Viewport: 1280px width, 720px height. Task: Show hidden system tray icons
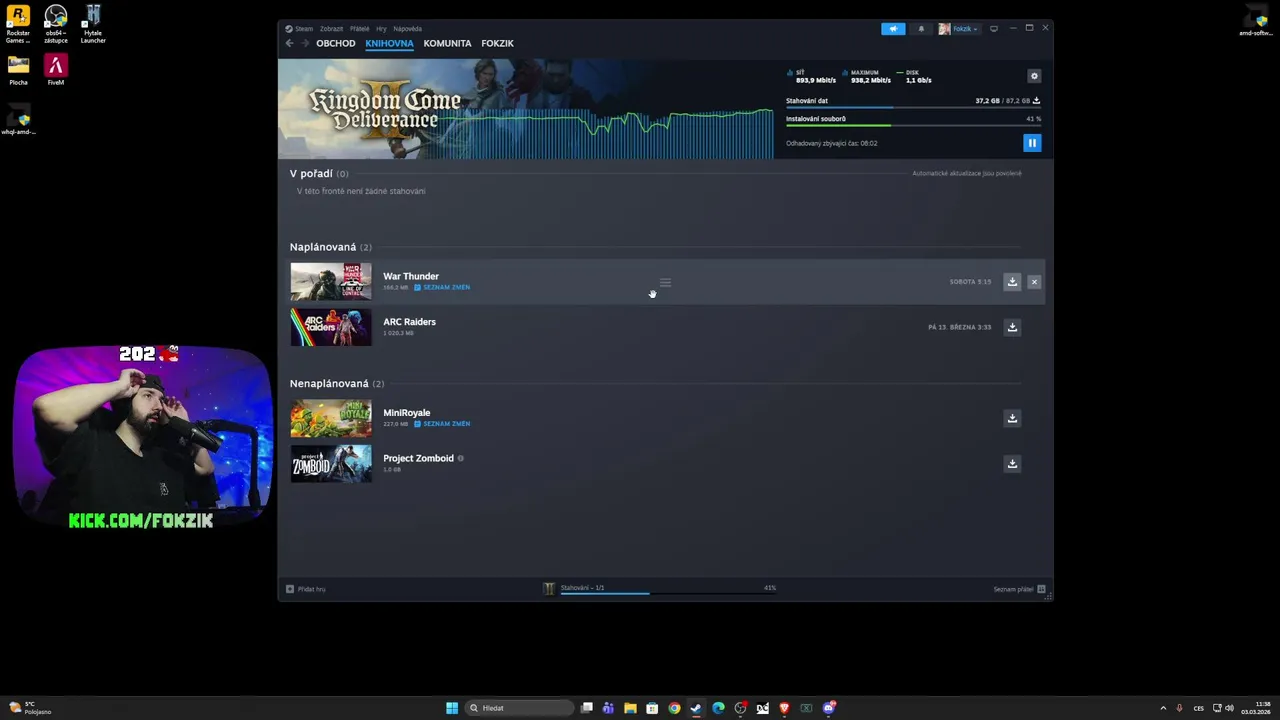point(1163,708)
